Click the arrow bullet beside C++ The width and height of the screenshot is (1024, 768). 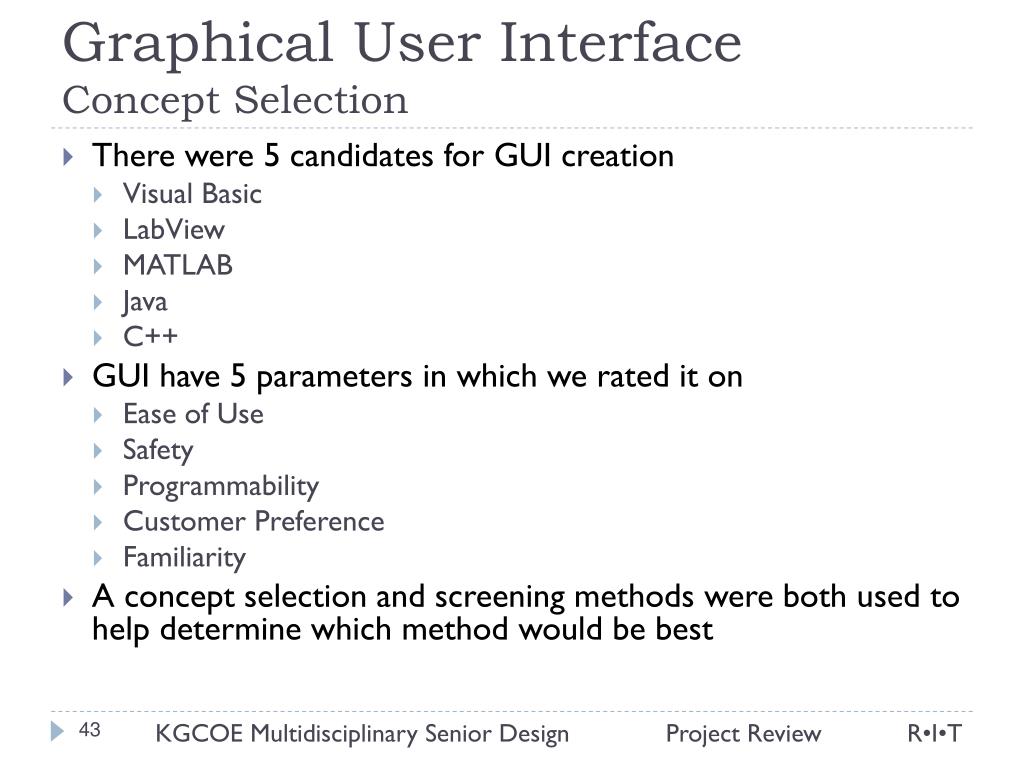99,337
